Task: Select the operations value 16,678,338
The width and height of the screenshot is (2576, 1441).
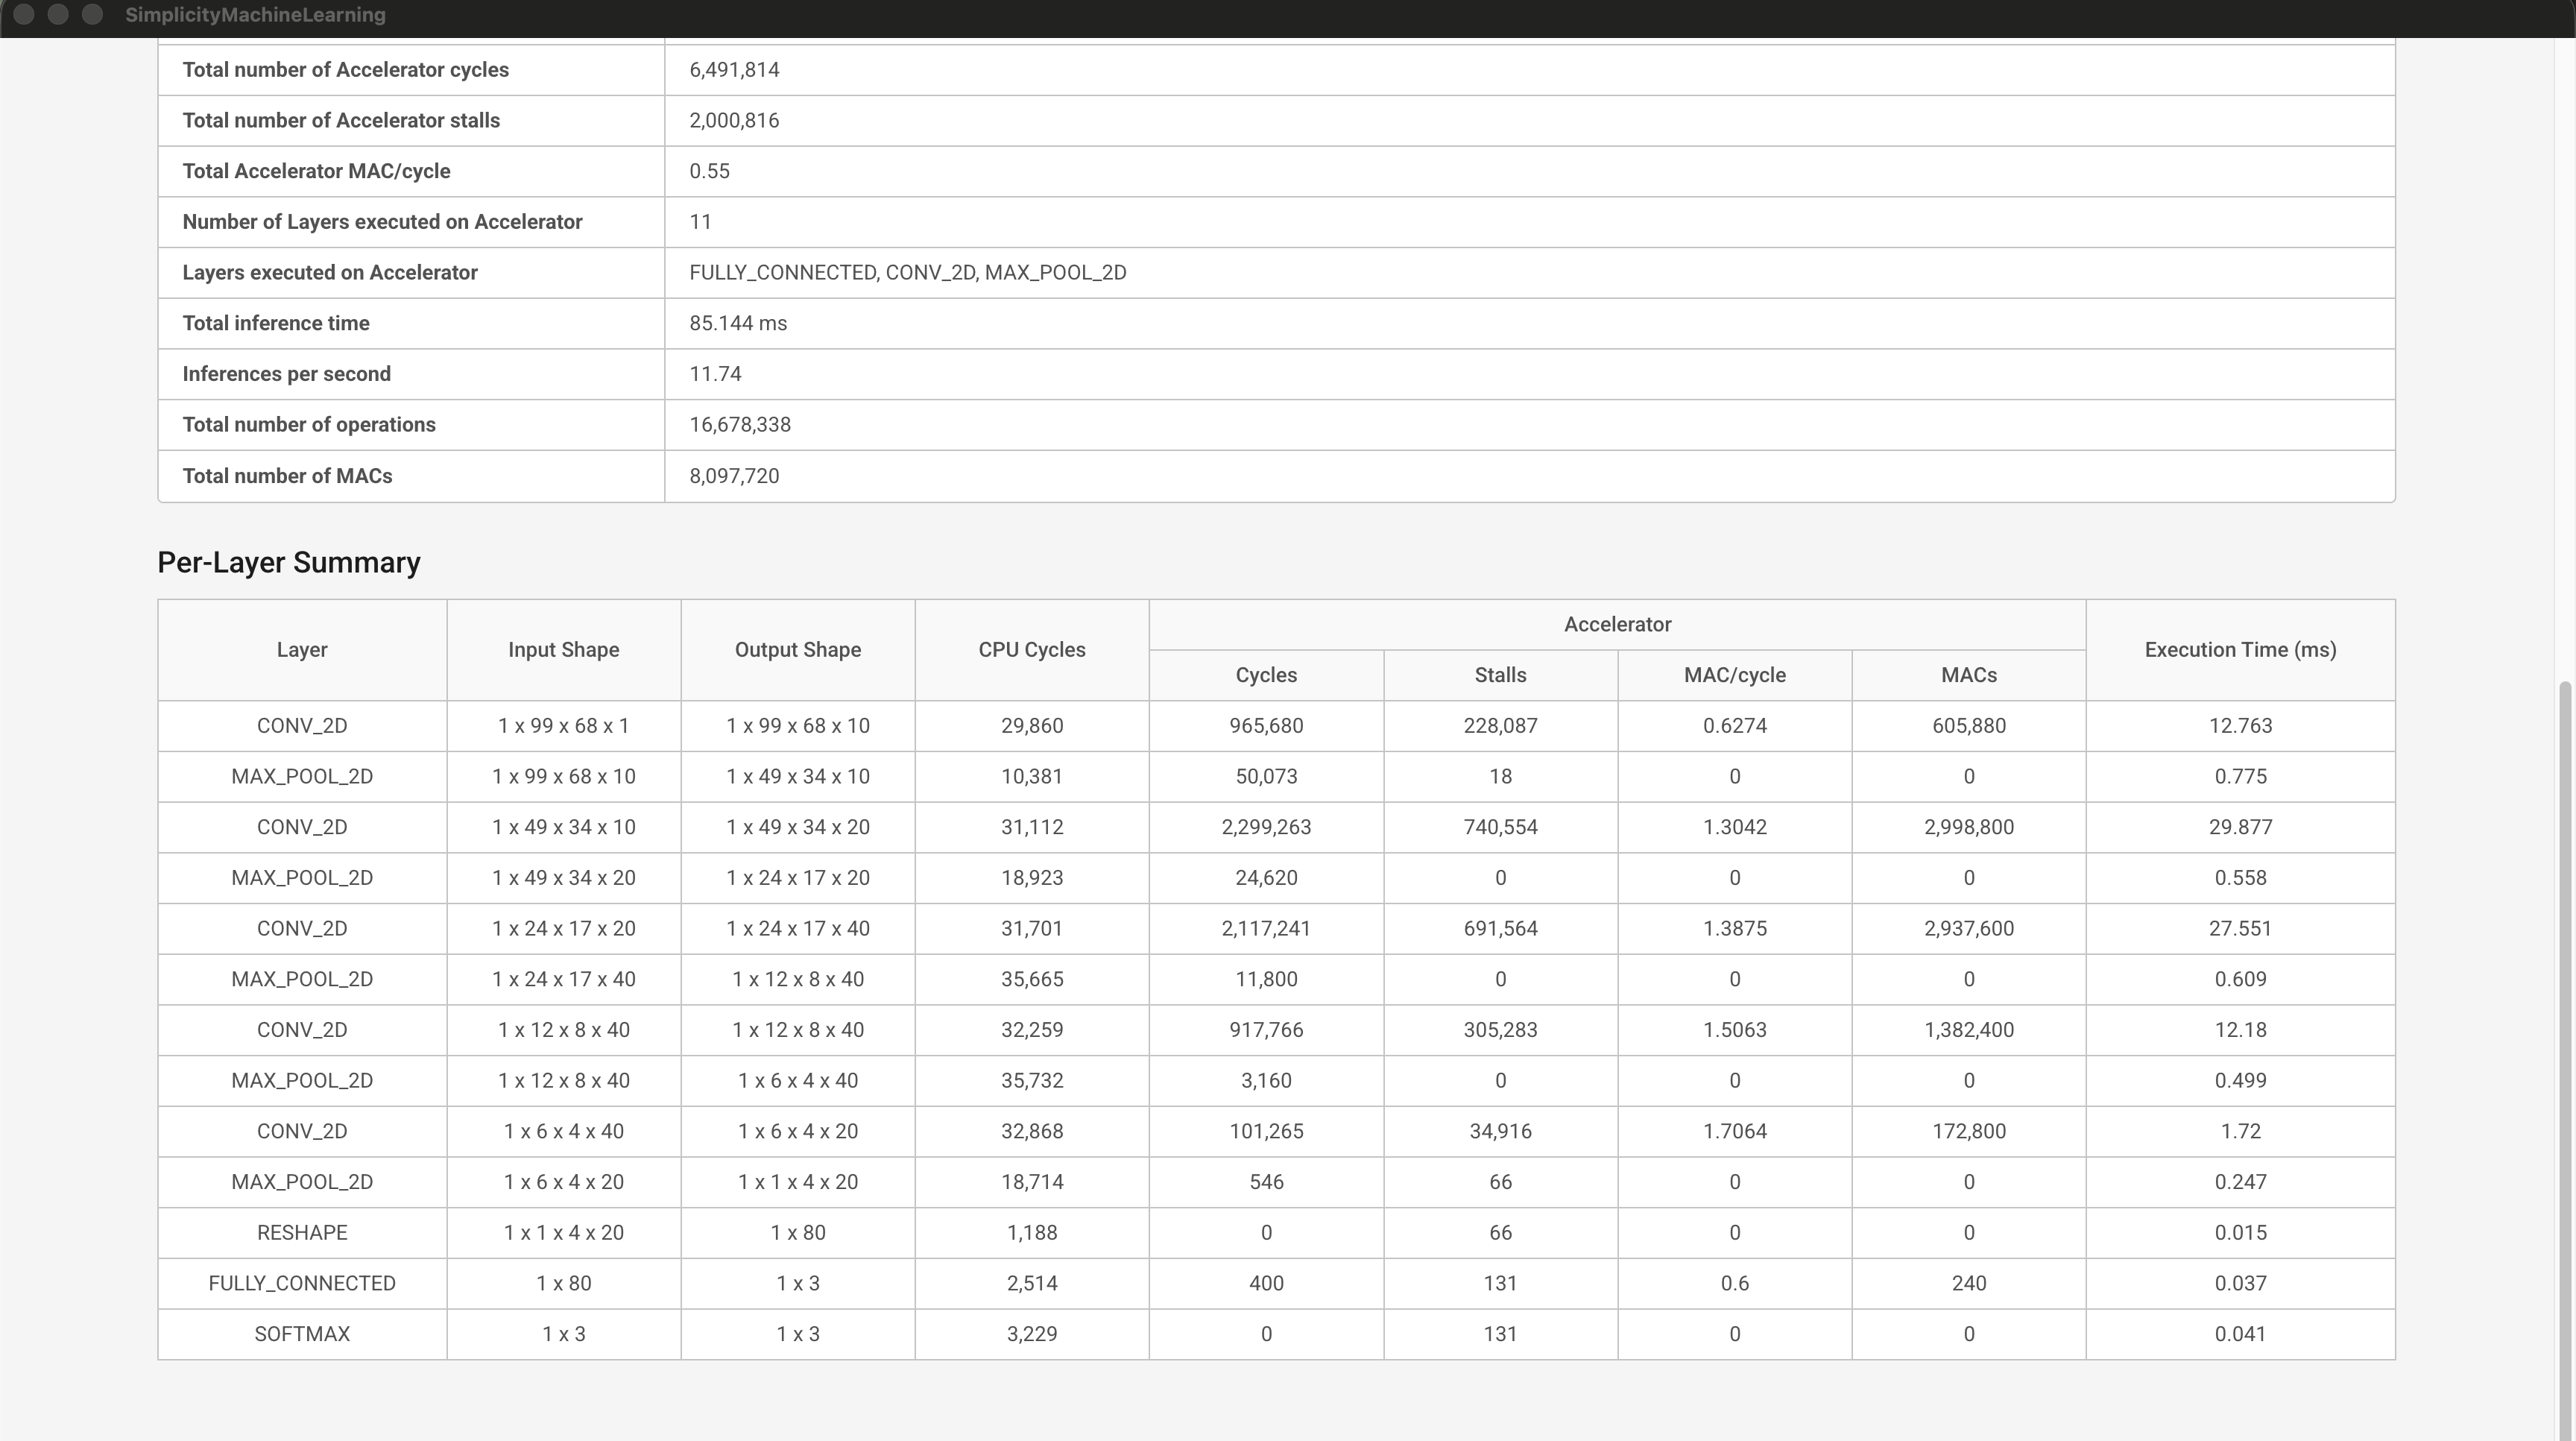Action: 740,425
